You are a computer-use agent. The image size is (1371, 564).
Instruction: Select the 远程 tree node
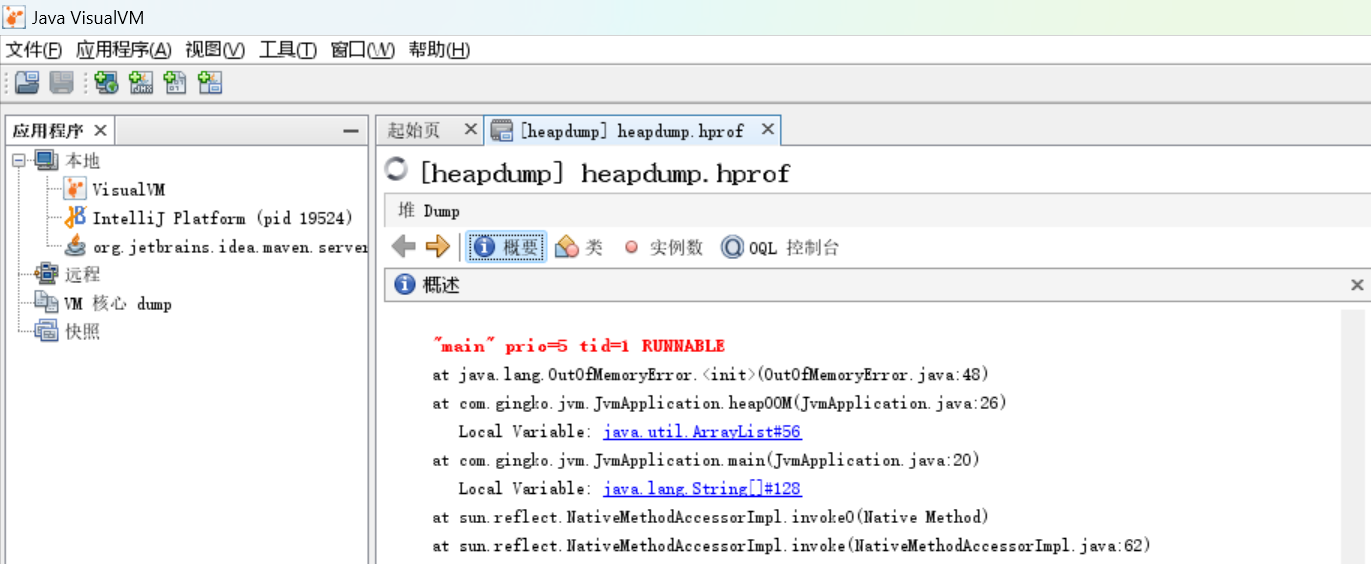[x=83, y=274]
